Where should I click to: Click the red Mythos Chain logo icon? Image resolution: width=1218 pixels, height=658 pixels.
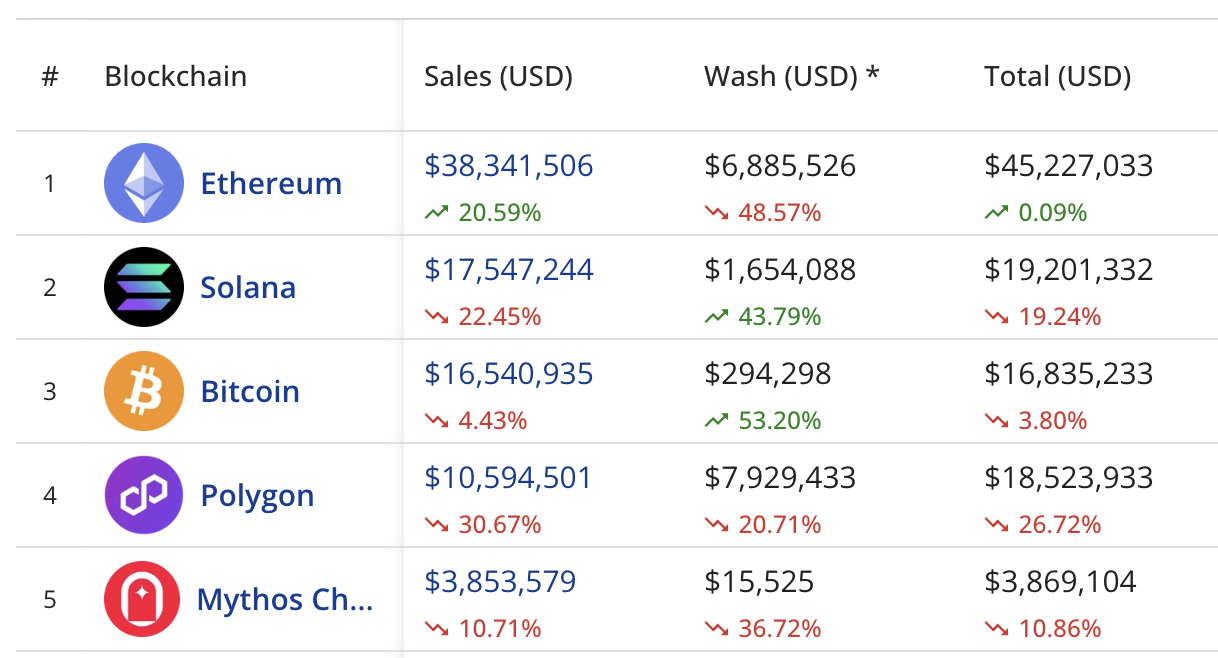pyautogui.click(x=144, y=599)
